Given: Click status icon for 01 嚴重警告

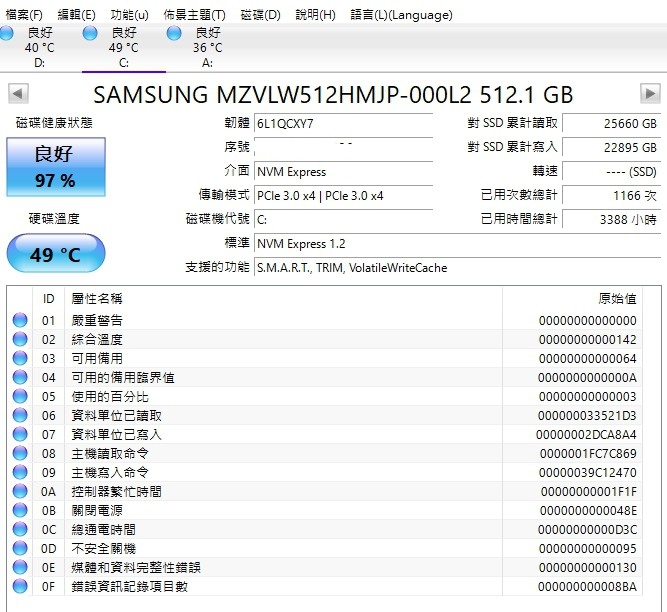Looking at the screenshot, I should [20, 320].
